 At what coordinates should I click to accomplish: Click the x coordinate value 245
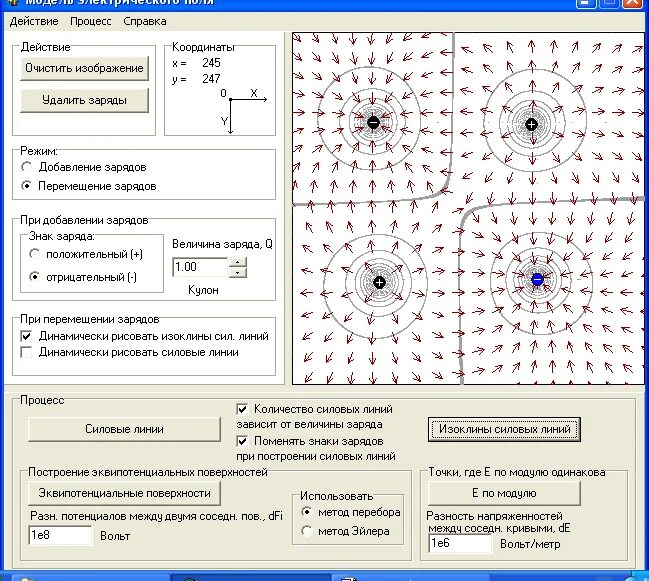211,63
